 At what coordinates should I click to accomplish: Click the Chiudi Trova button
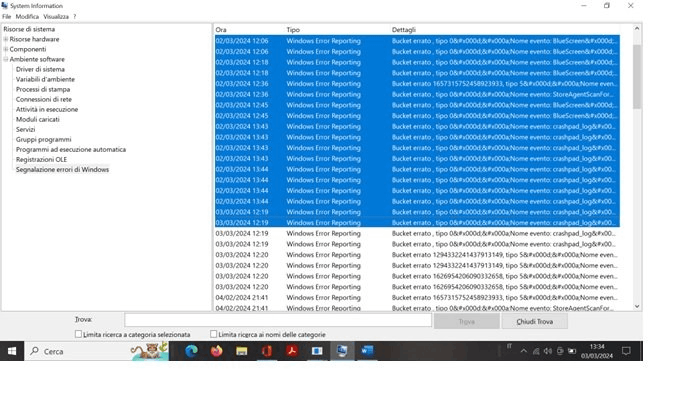pos(535,321)
